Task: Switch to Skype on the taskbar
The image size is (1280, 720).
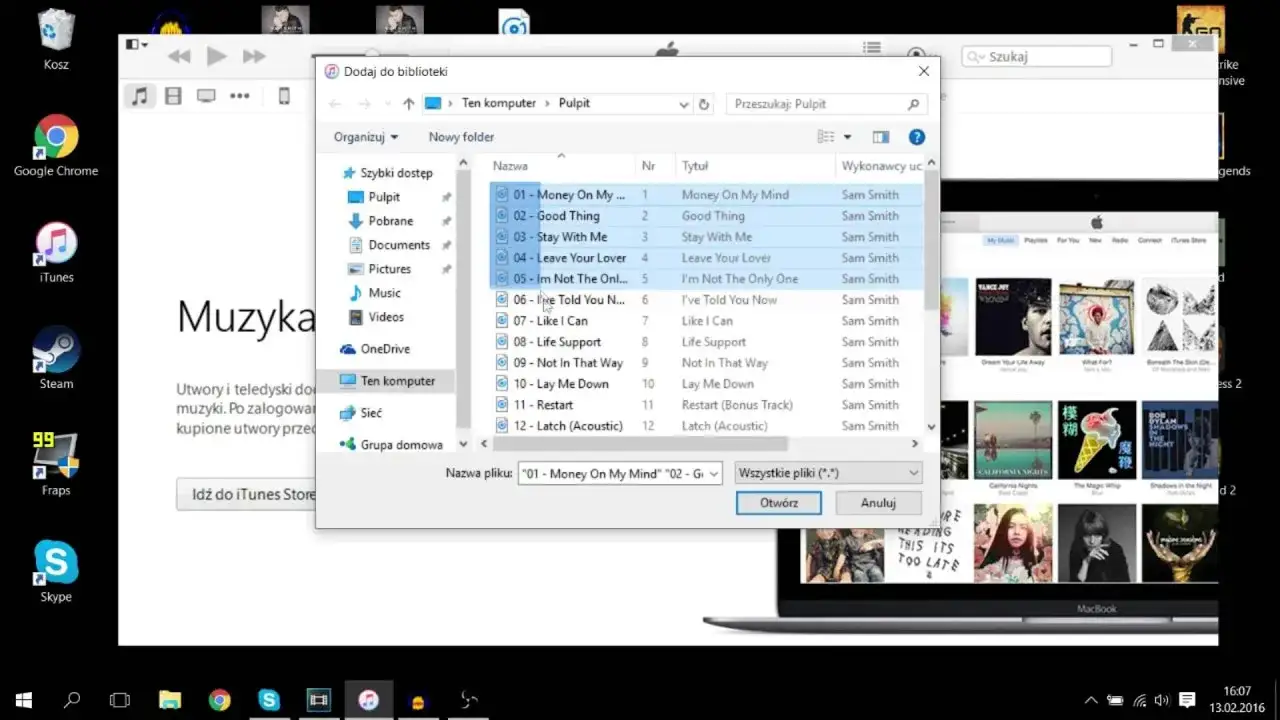Action: pyautogui.click(x=269, y=700)
